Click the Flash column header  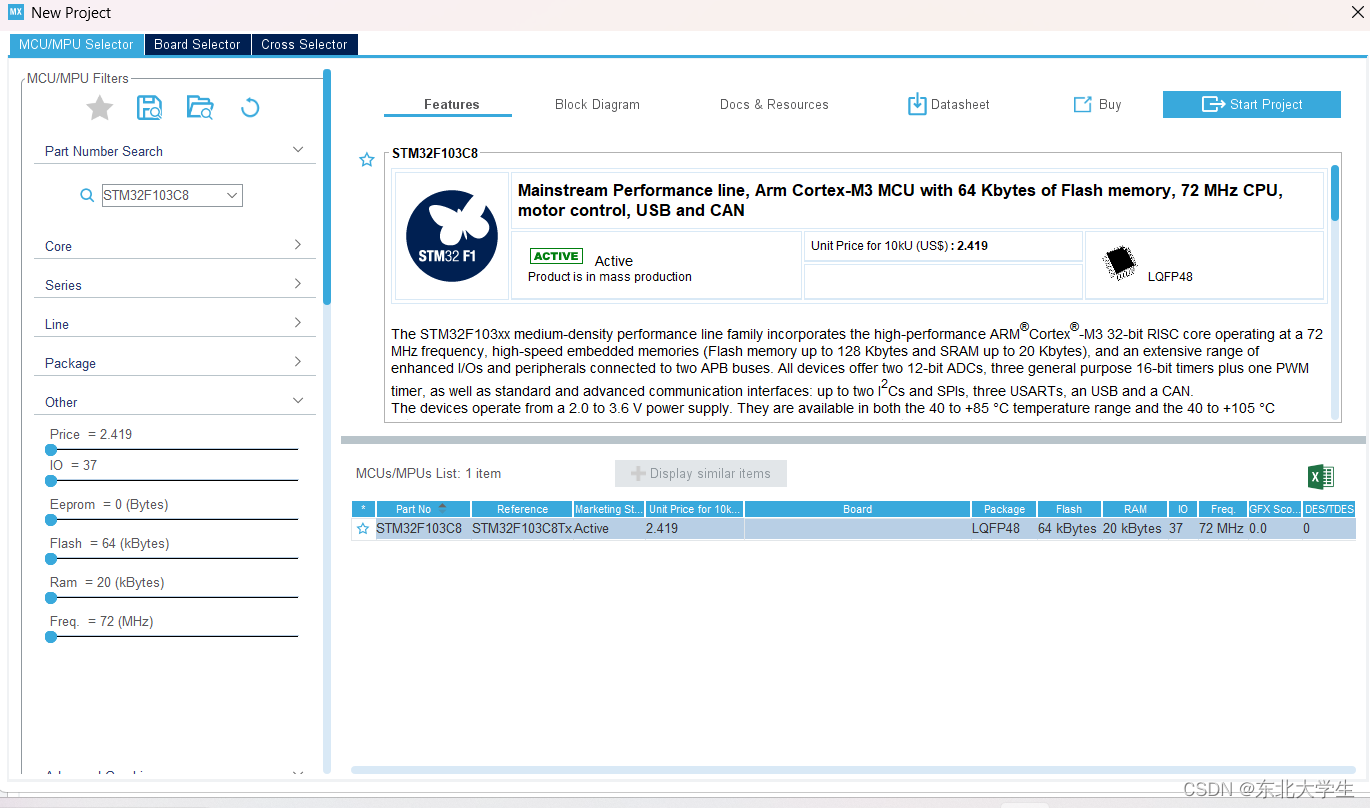pyautogui.click(x=1069, y=509)
